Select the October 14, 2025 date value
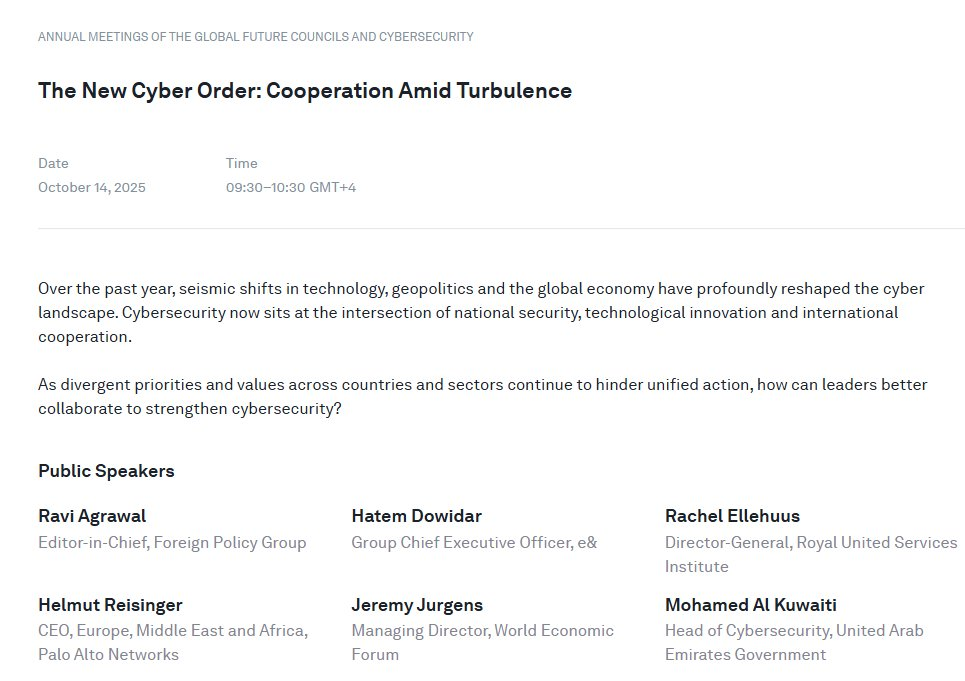The image size is (965, 681). pos(92,187)
